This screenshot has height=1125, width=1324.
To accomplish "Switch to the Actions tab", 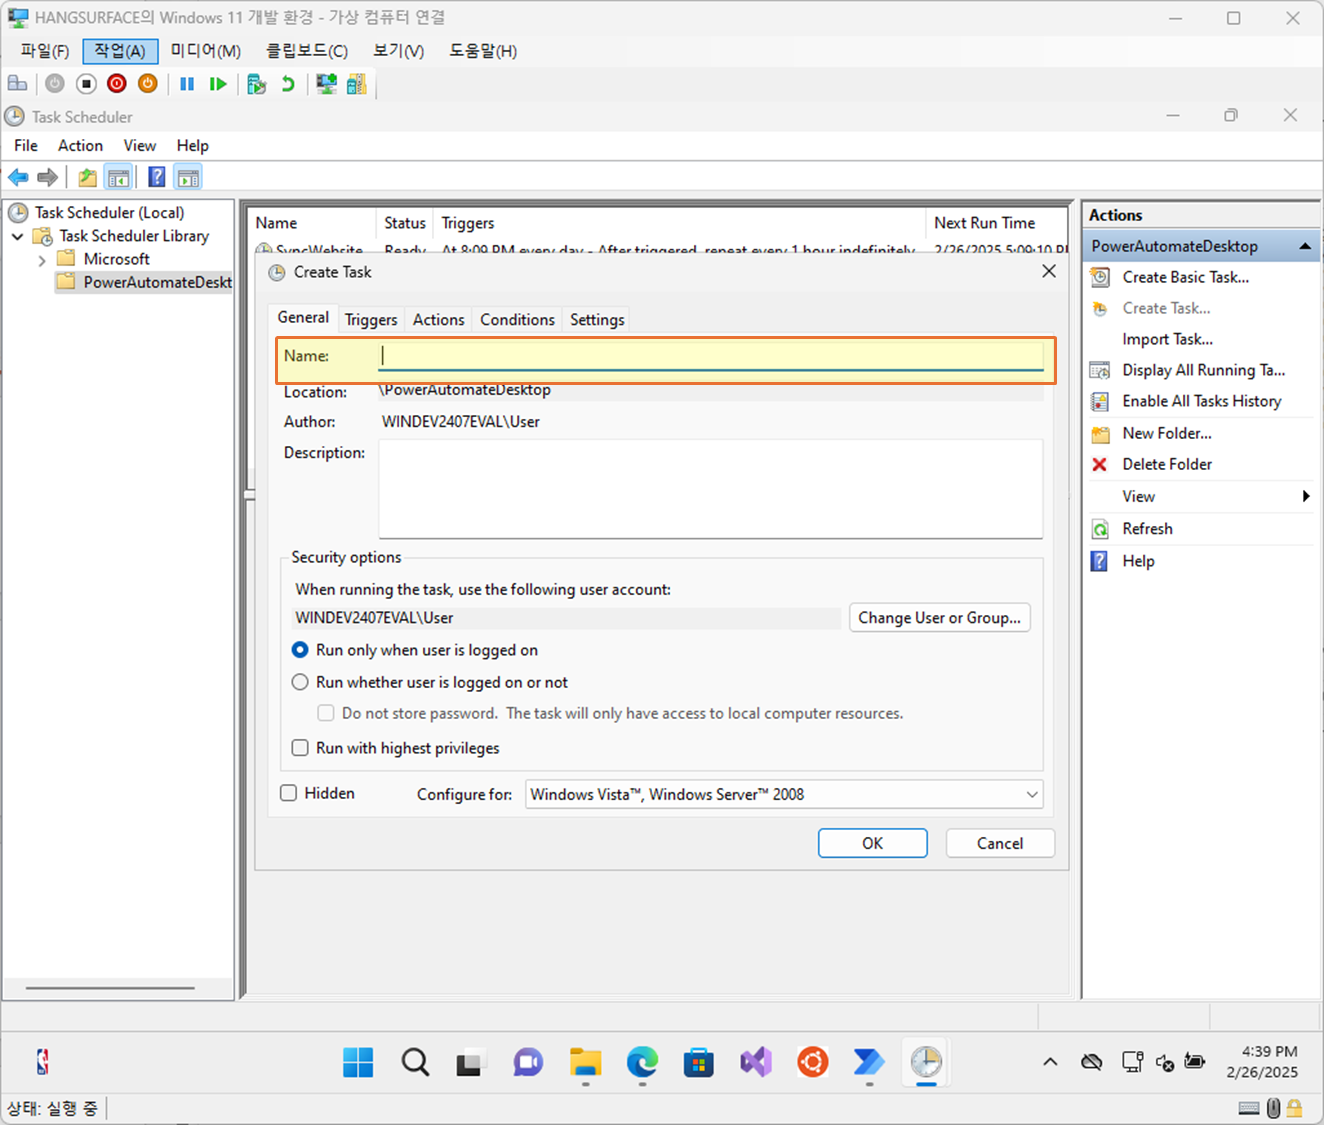I will coord(439,320).
